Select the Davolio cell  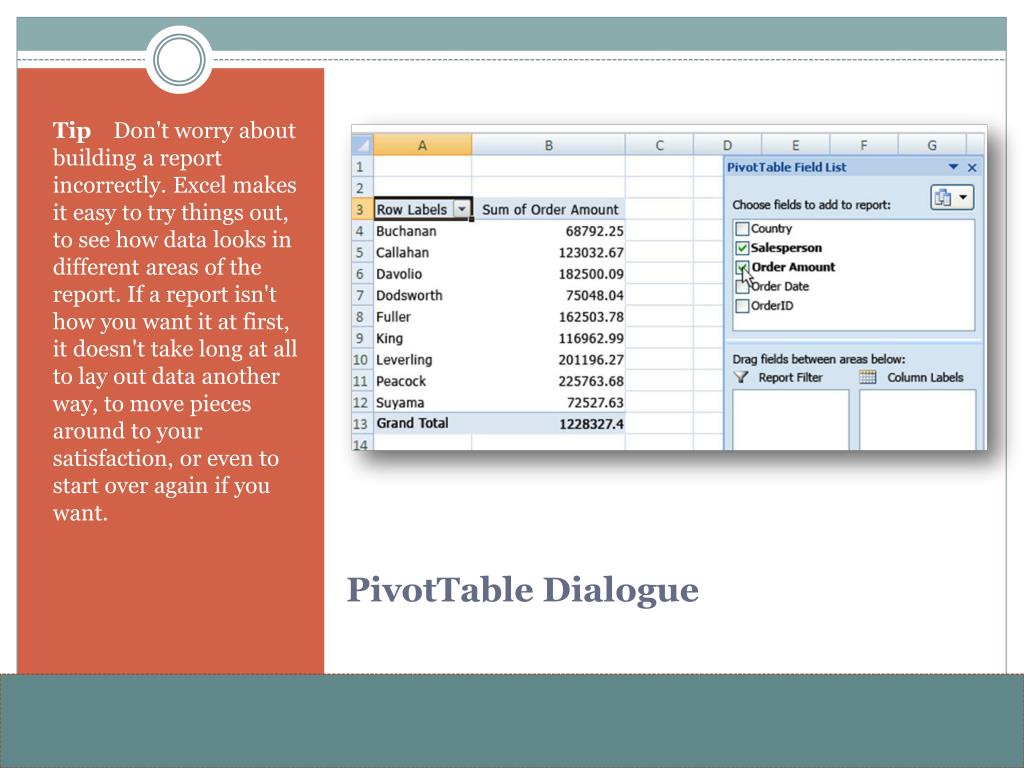click(x=423, y=274)
